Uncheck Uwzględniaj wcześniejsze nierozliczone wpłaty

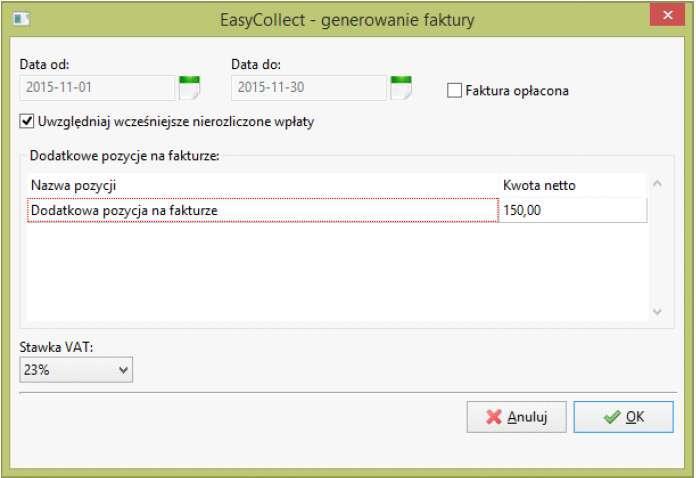pos(27,121)
